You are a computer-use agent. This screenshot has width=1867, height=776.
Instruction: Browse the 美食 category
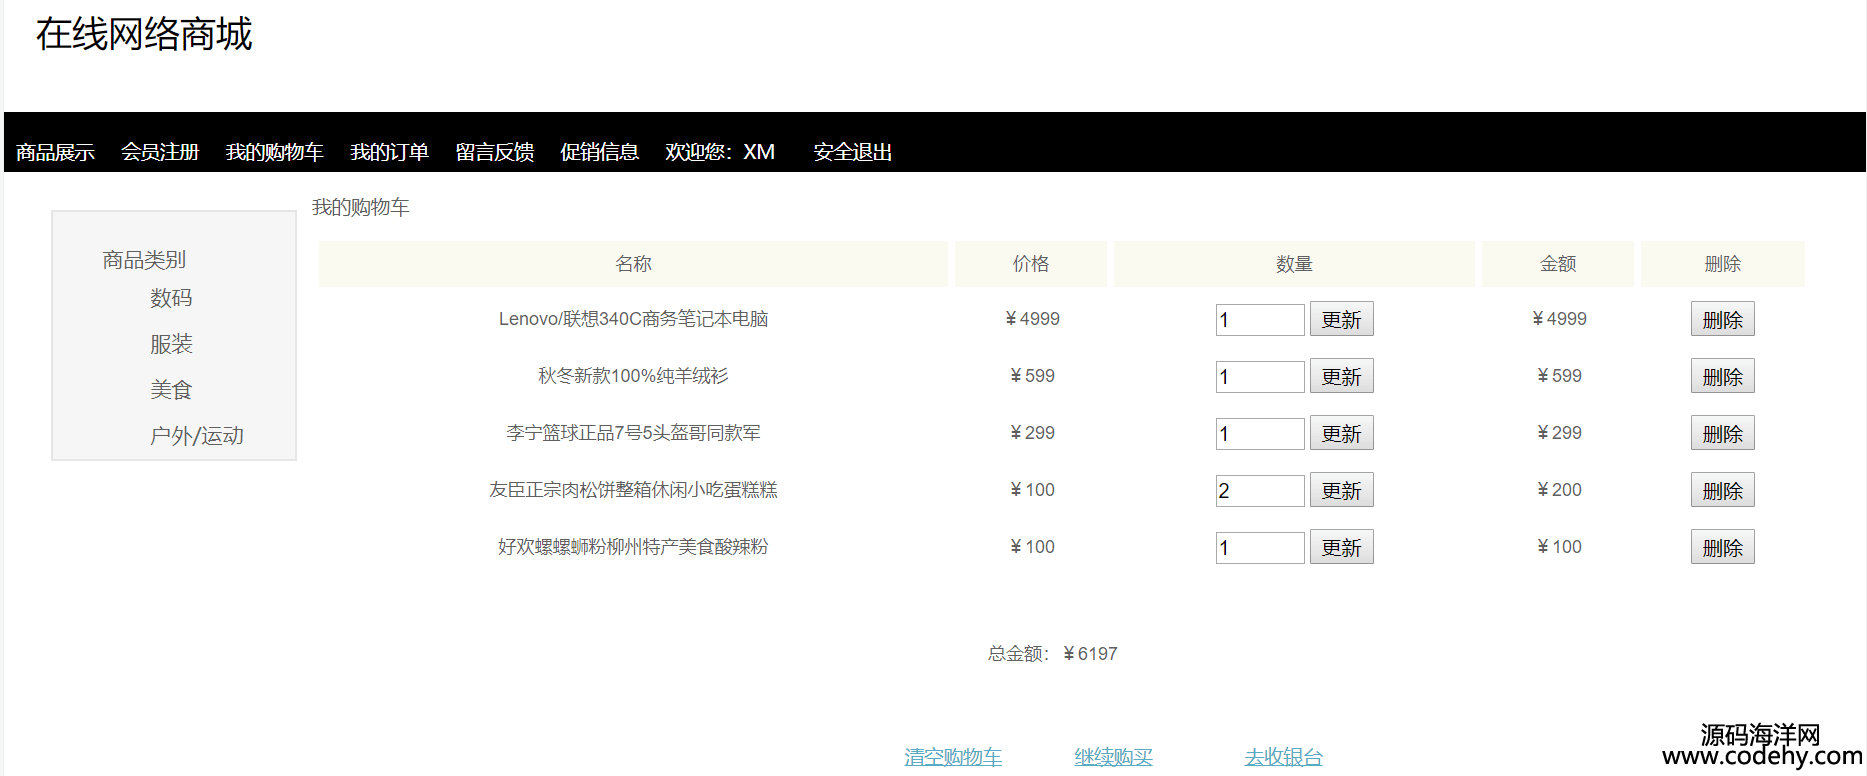(x=171, y=390)
